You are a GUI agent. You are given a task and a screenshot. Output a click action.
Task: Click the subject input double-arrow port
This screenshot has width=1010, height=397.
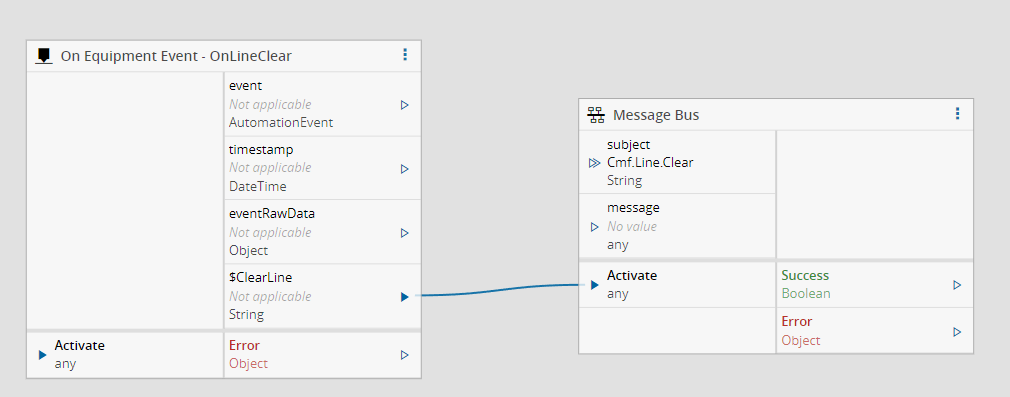point(595,163)
